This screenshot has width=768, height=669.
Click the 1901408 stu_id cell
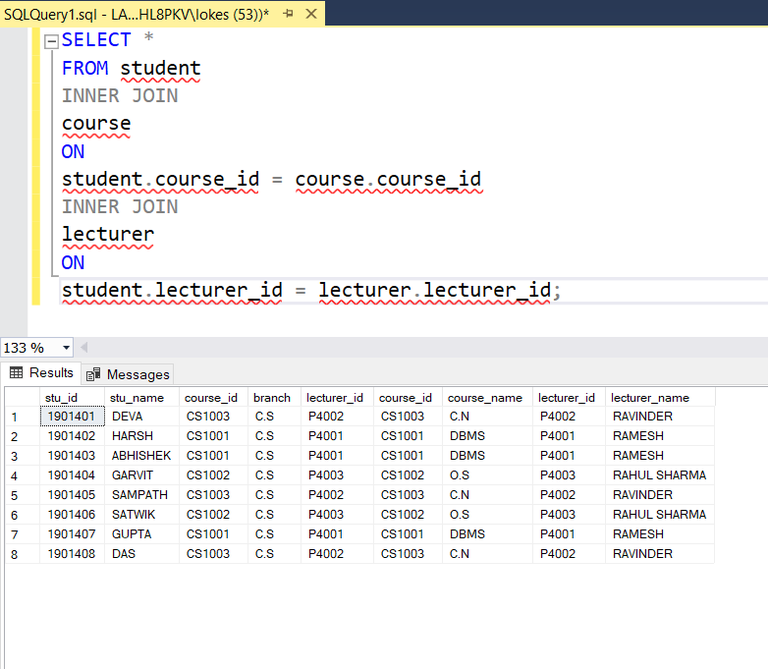72,553
